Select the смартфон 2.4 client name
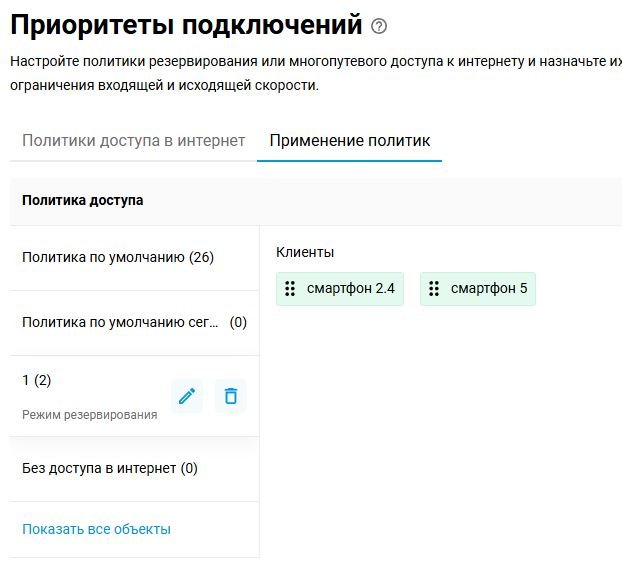The height and width of the screenshot is (570, 622). tap(351, 289)
